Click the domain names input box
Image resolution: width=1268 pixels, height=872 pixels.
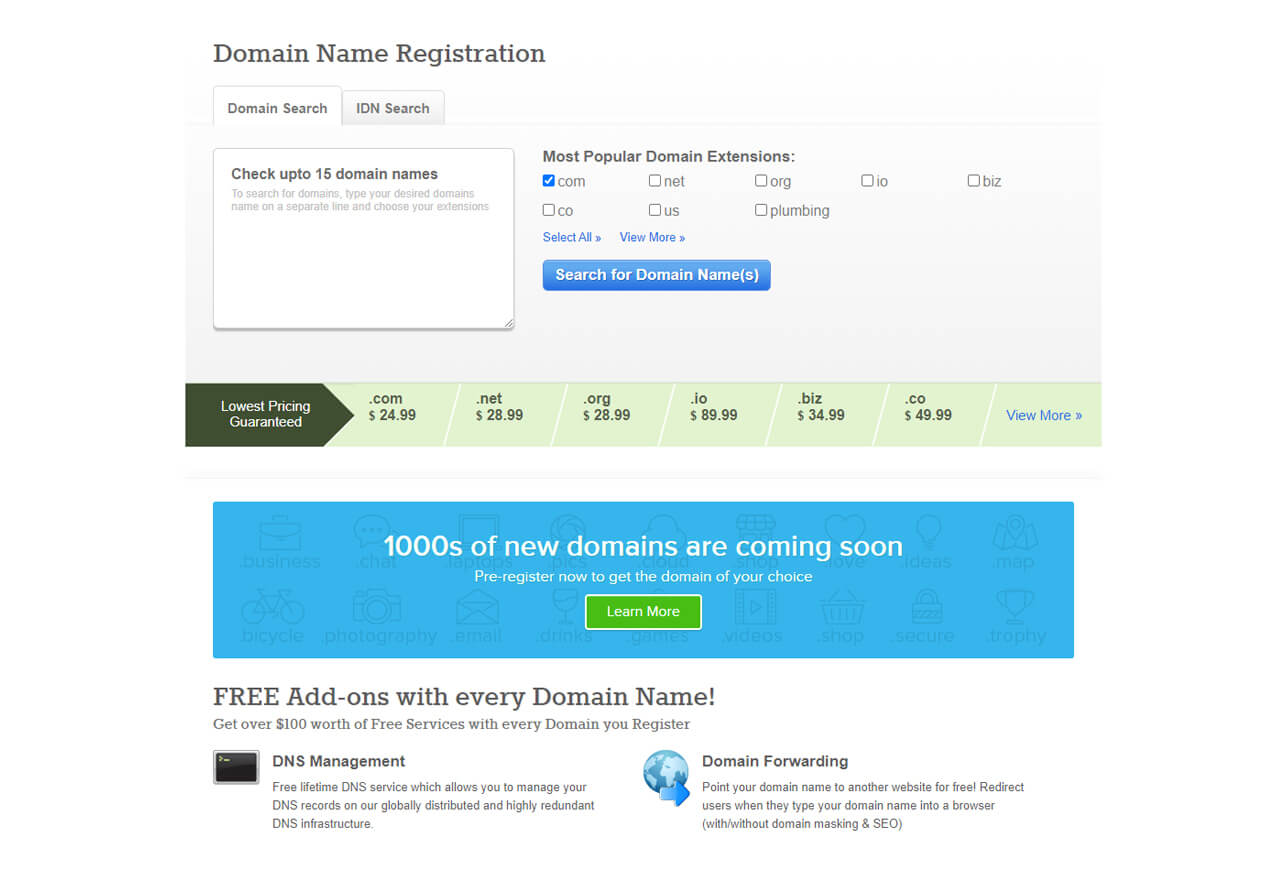point(363,238)
